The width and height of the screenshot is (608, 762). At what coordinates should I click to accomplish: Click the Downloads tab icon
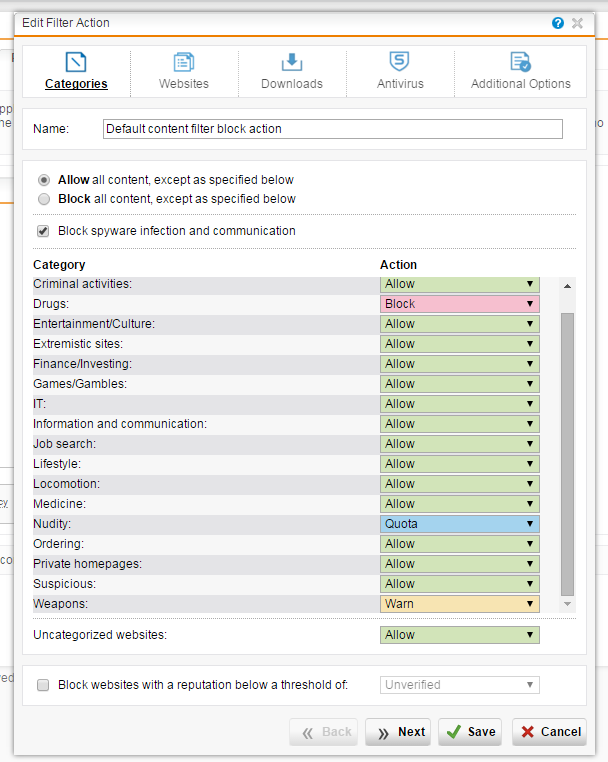[x=292, y=62]
